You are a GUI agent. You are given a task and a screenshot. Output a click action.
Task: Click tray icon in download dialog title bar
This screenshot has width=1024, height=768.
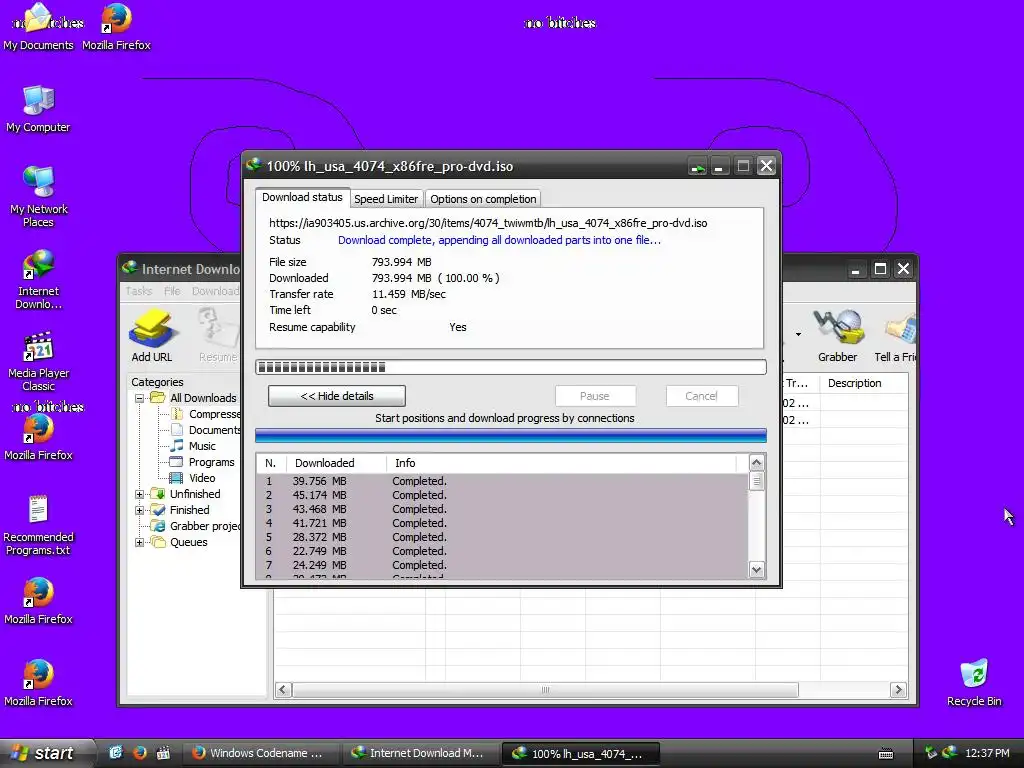click(697, 167)
